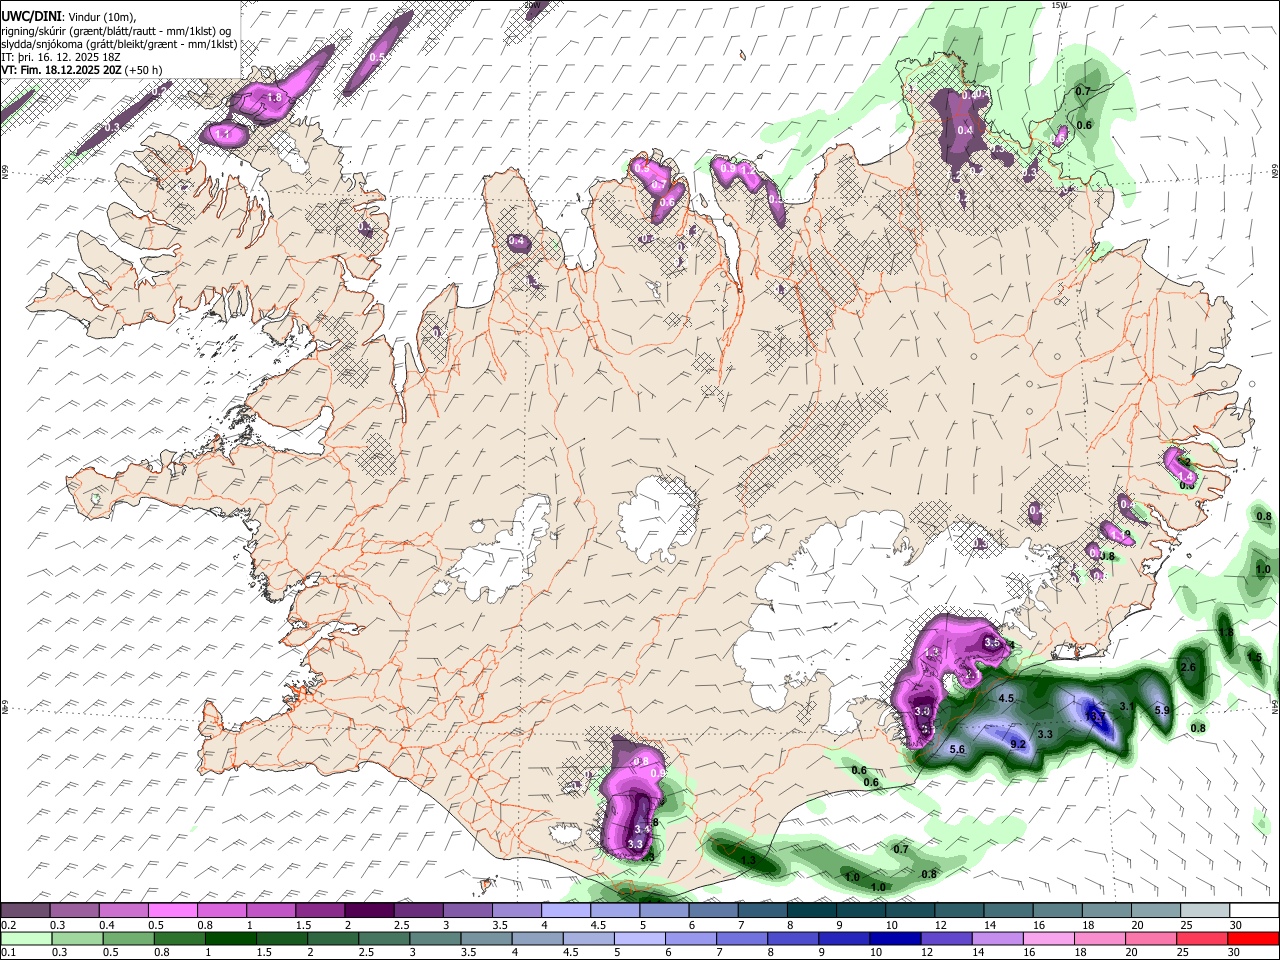Click the light periwinkle snow swatch labeled 4
1280x960 pixels.
(x=566, y=911)
